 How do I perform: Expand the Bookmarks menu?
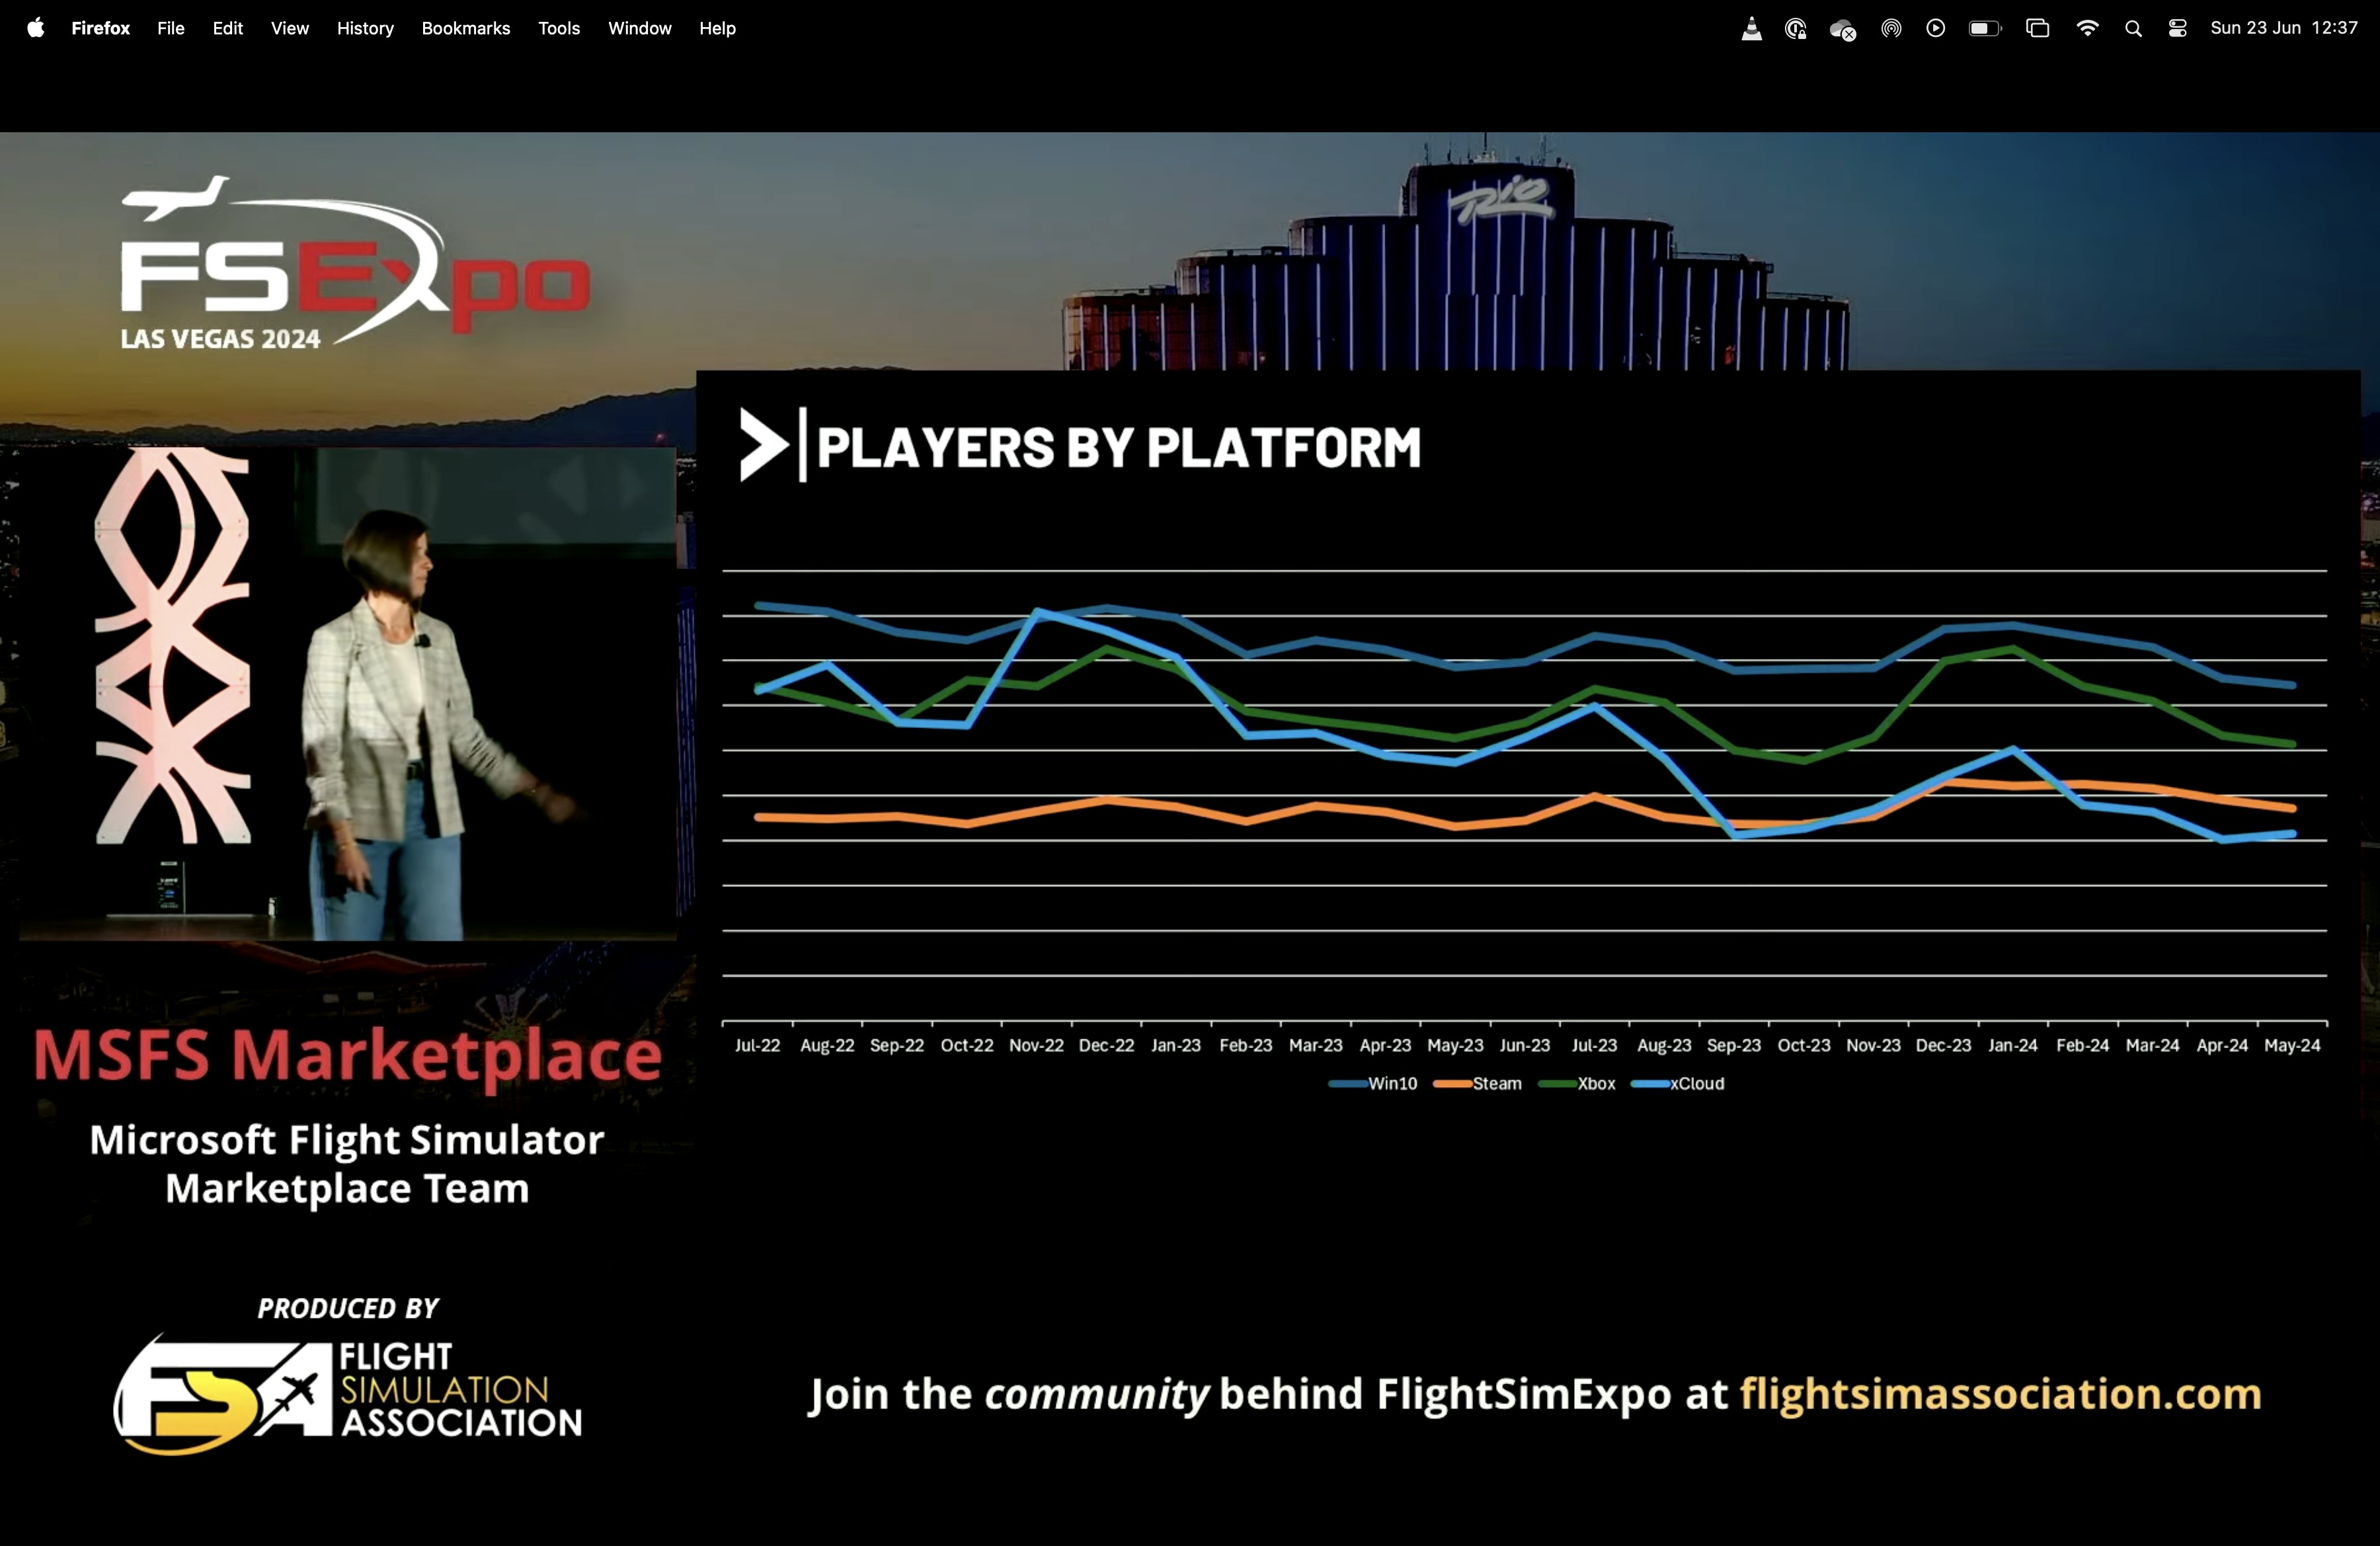click(465, 28)
